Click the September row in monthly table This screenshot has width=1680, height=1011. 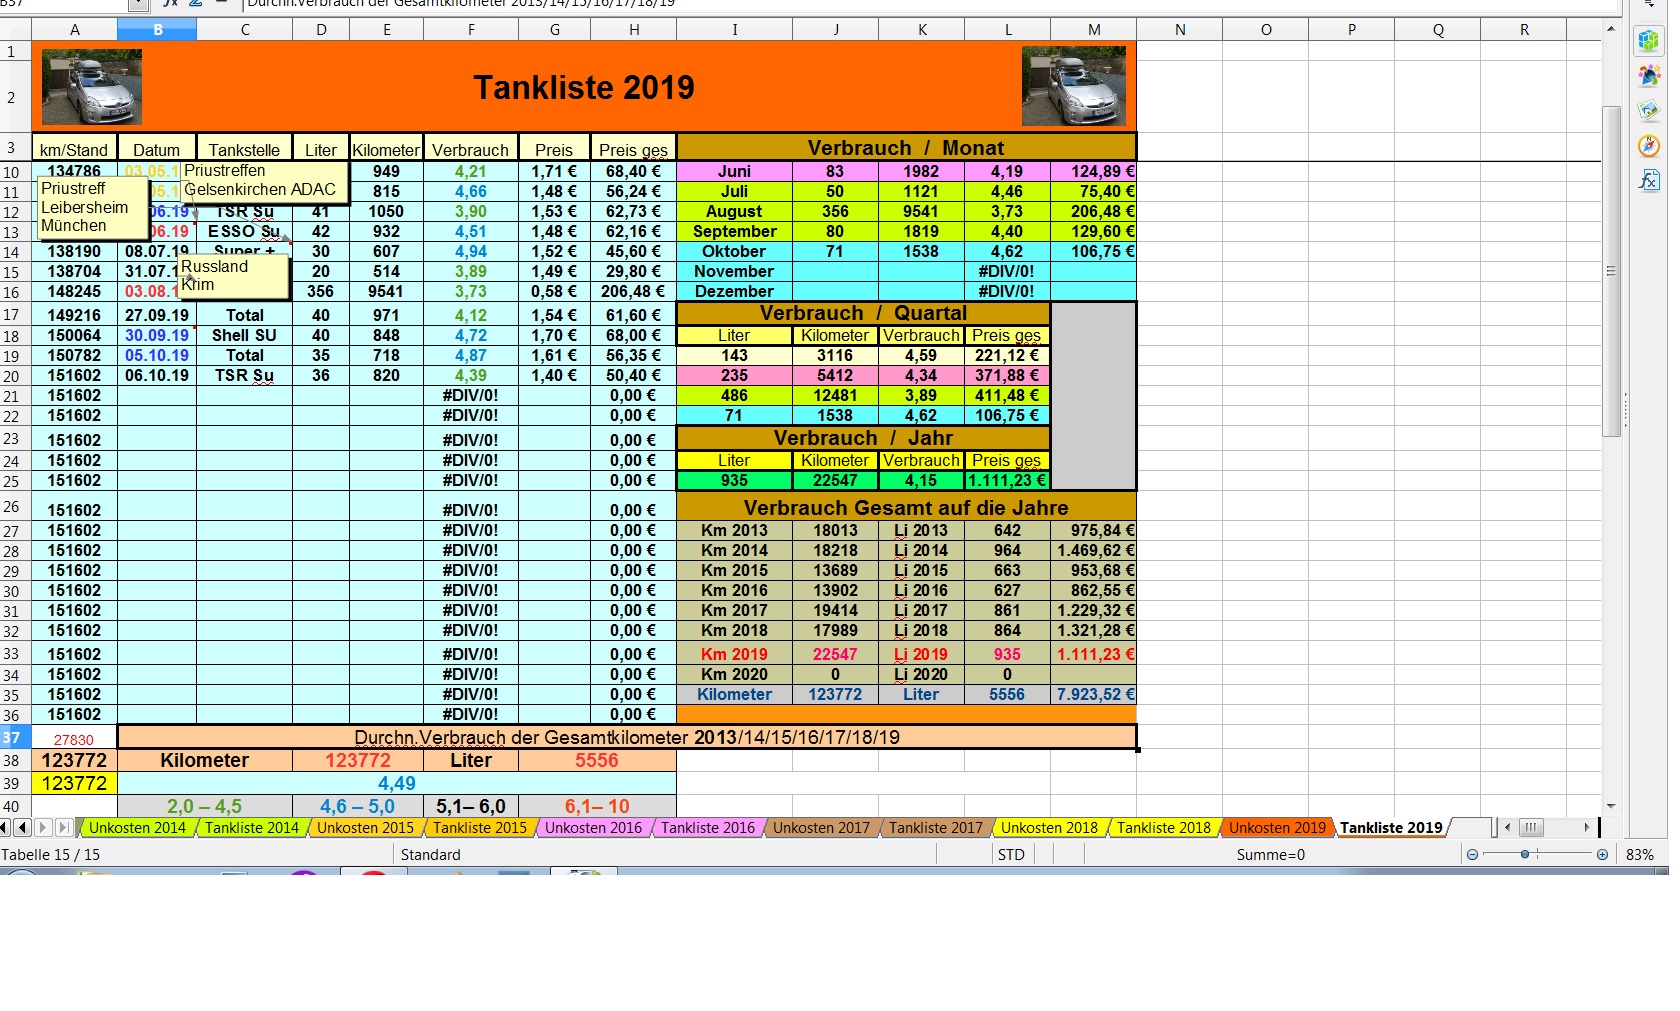(x=906, y=231)
